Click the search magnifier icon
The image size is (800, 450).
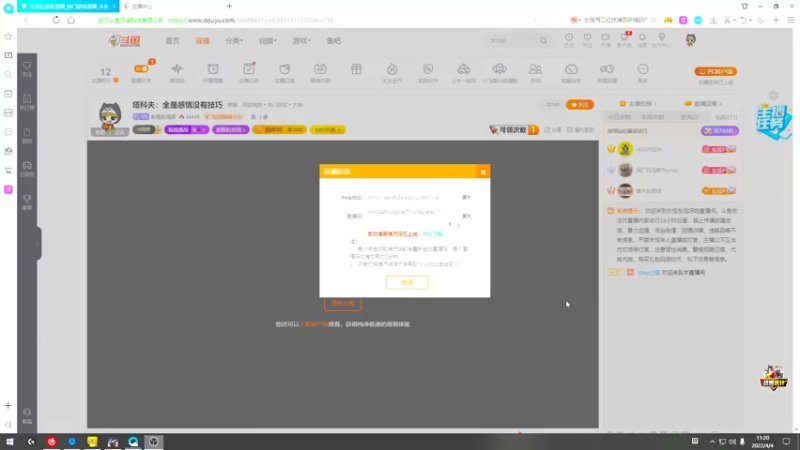coord(543,41)
